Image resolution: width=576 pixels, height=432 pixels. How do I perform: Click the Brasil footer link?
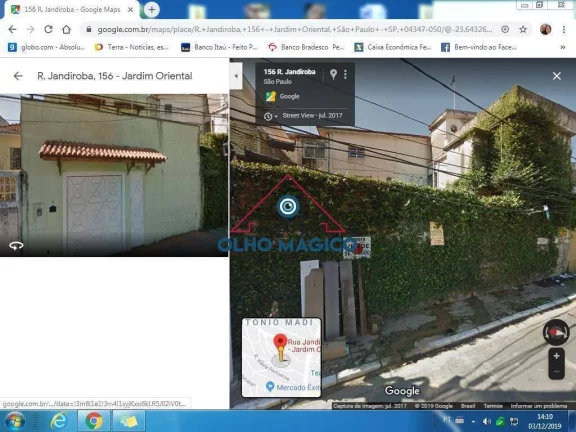468,406
